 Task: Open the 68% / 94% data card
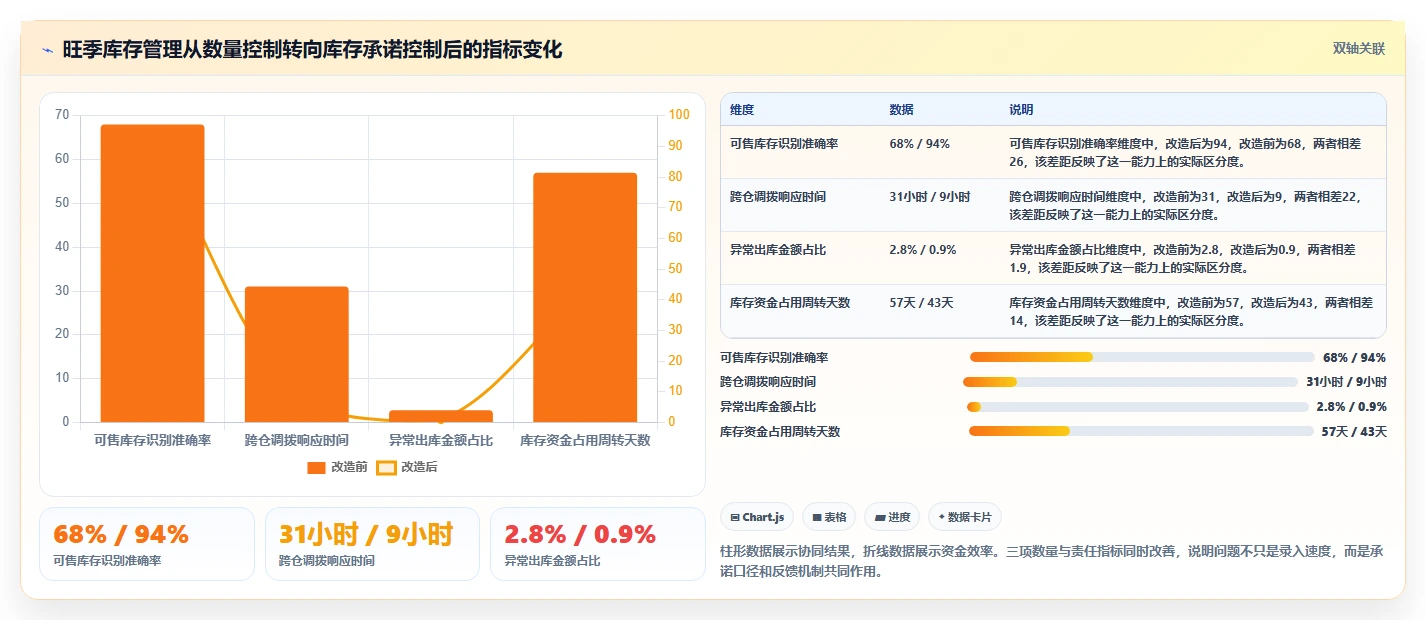tap(147, 544)
